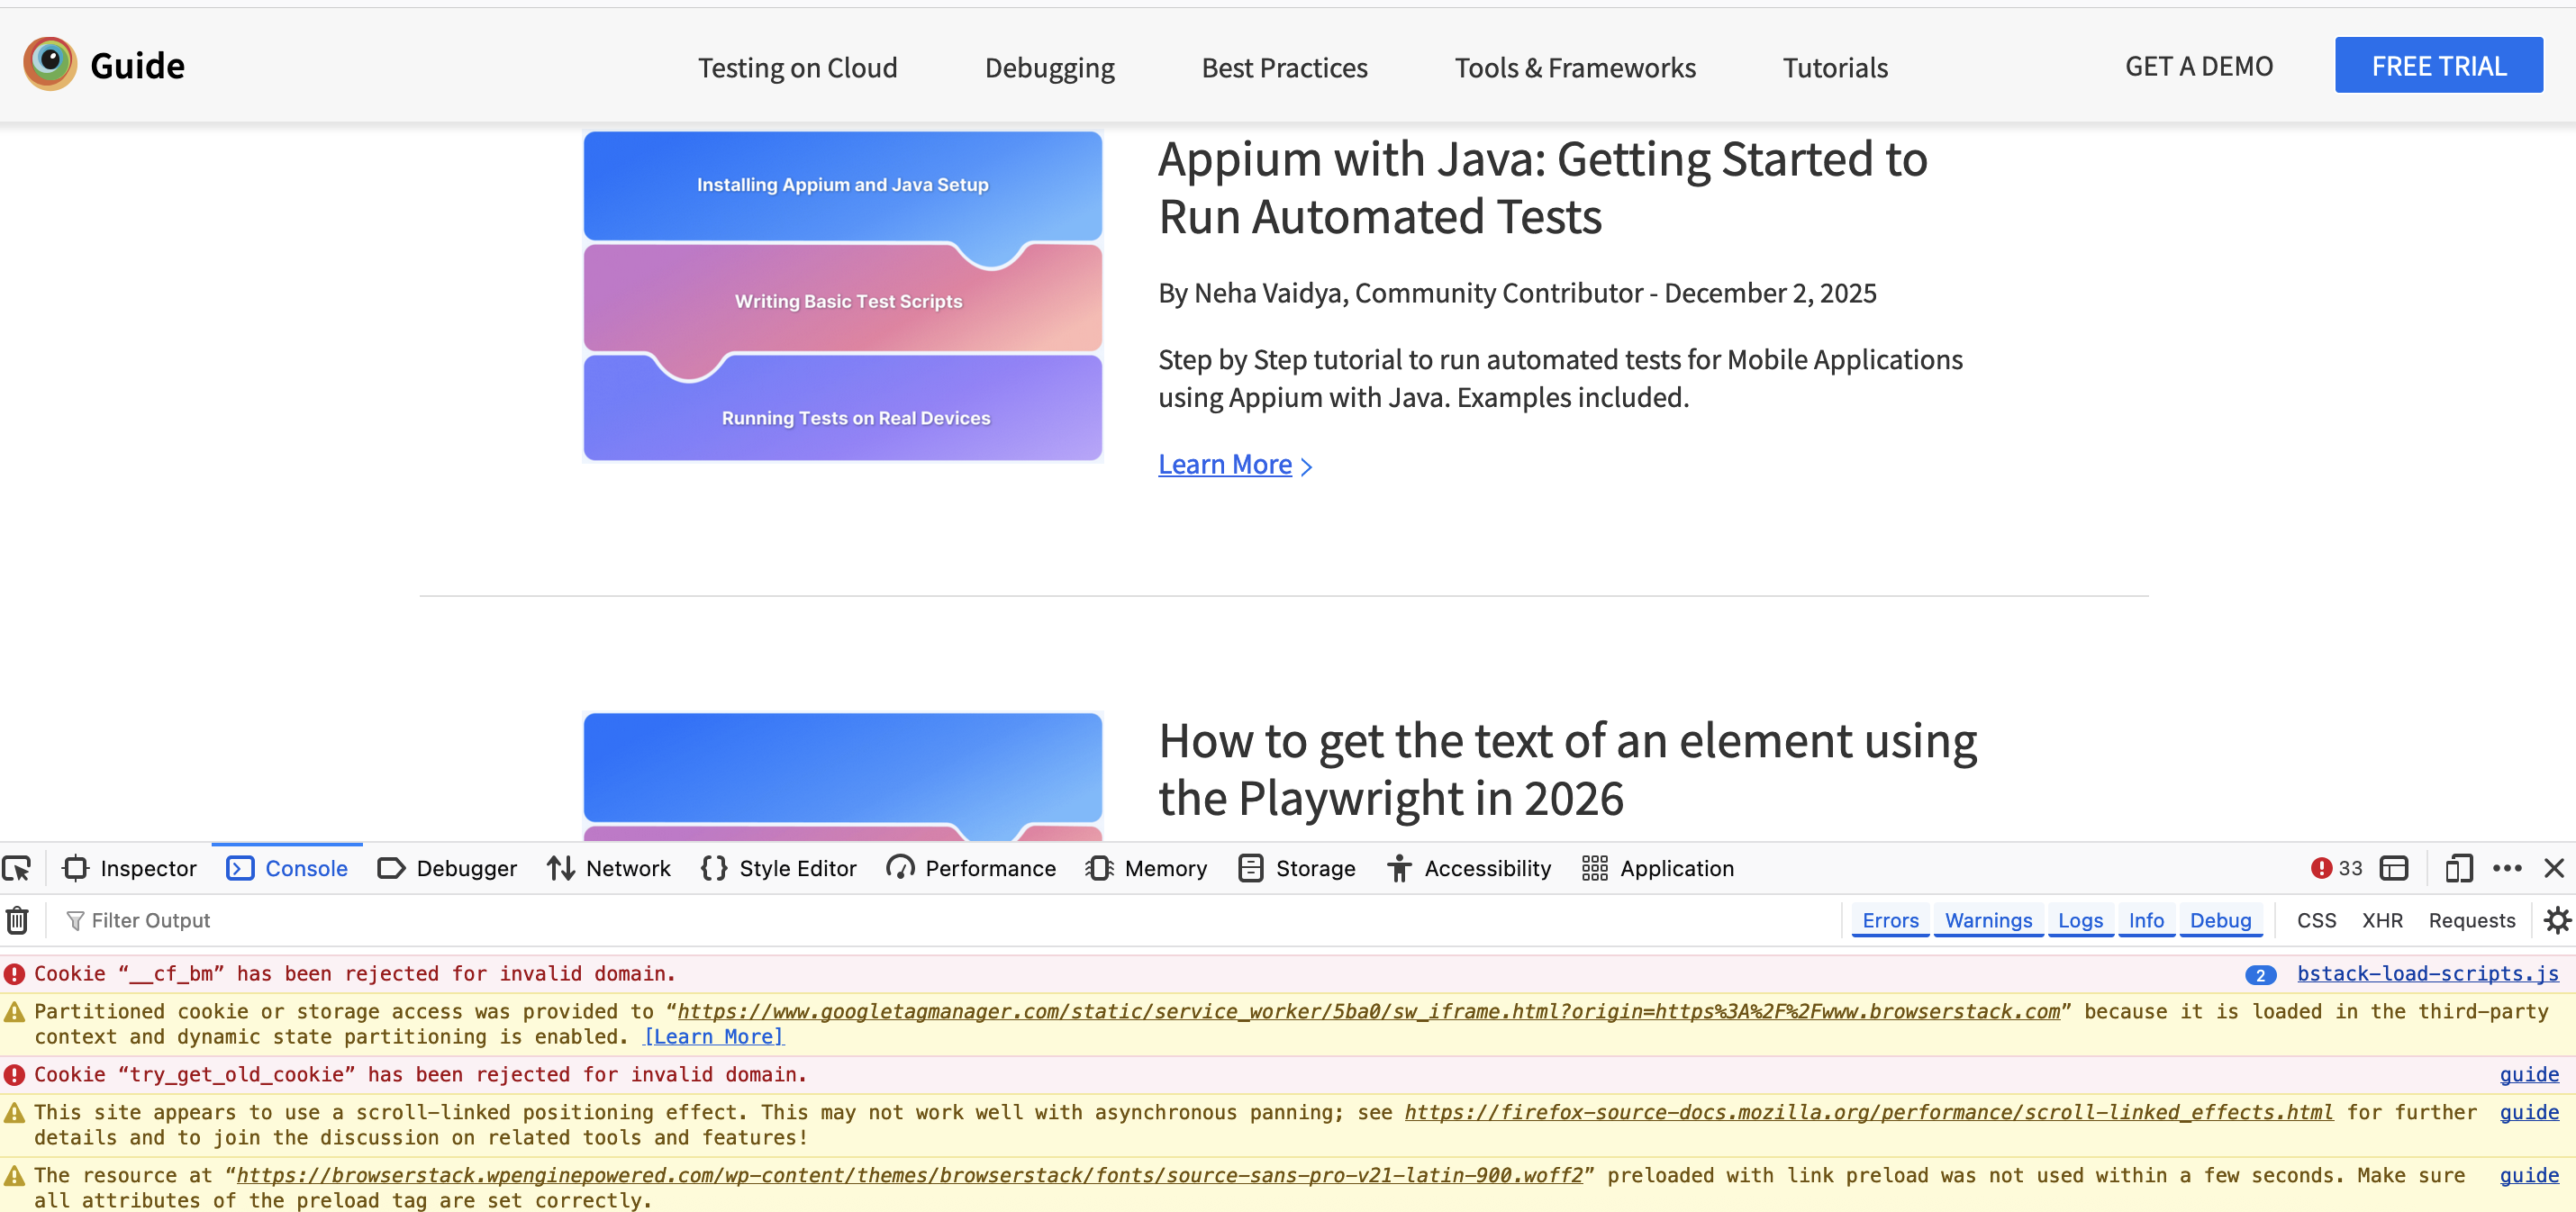Enable the XHR filter
The height and width of the screenshot is (1212, 2576).
[2382, 920]
